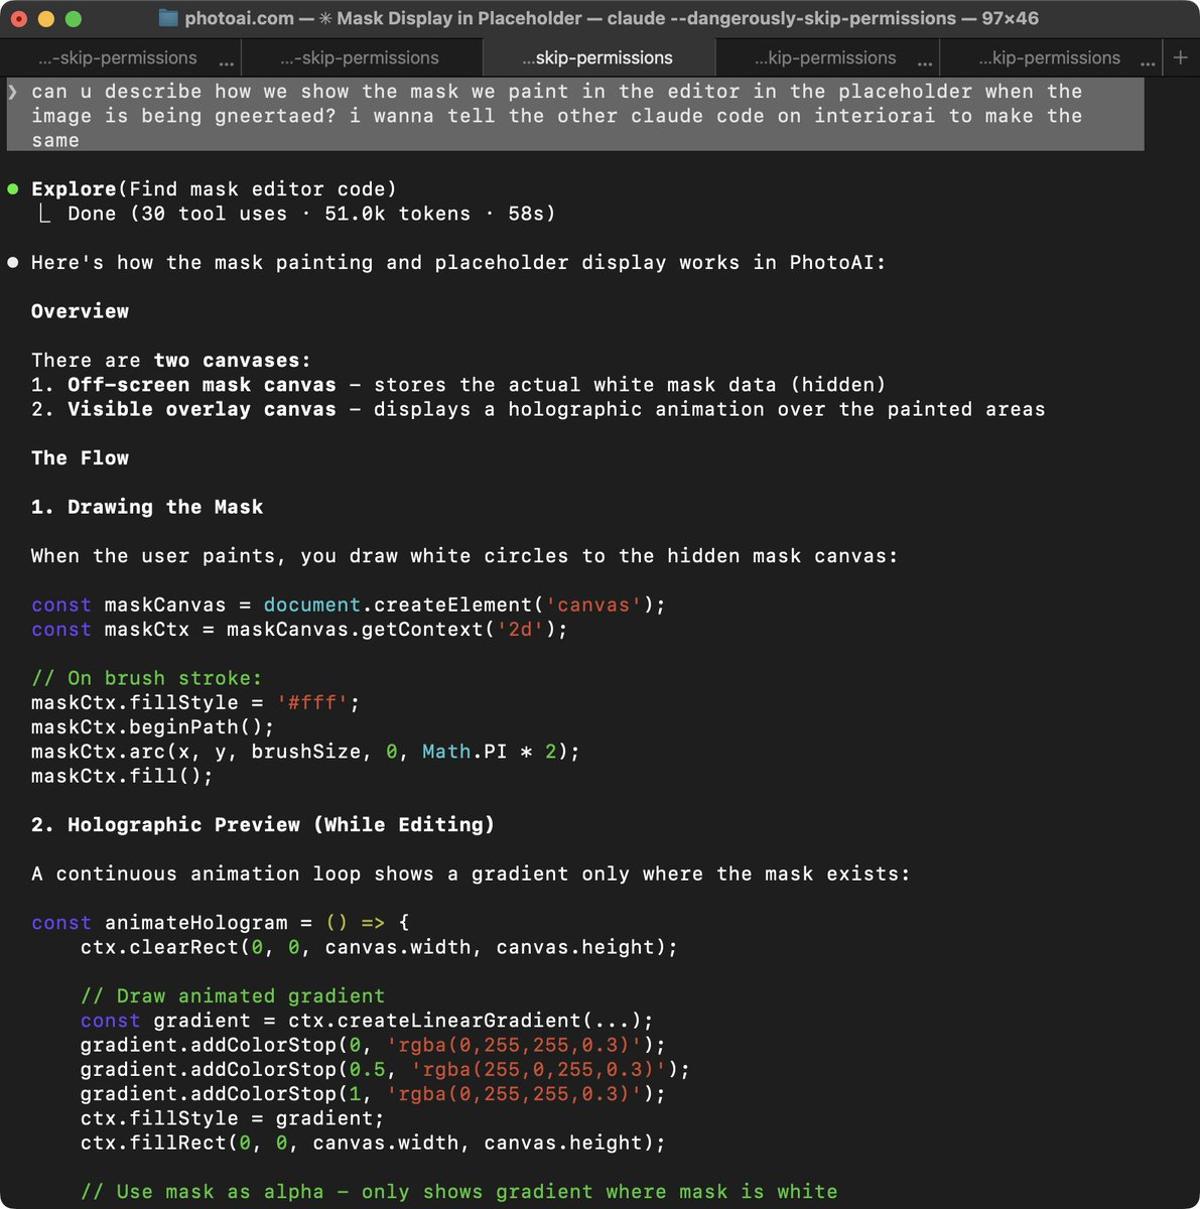Image resolution: width=1200 pixels, height=1209 pixels.
Task: Select the active "...skip-permissions" tab
Action: click(598, 57)
